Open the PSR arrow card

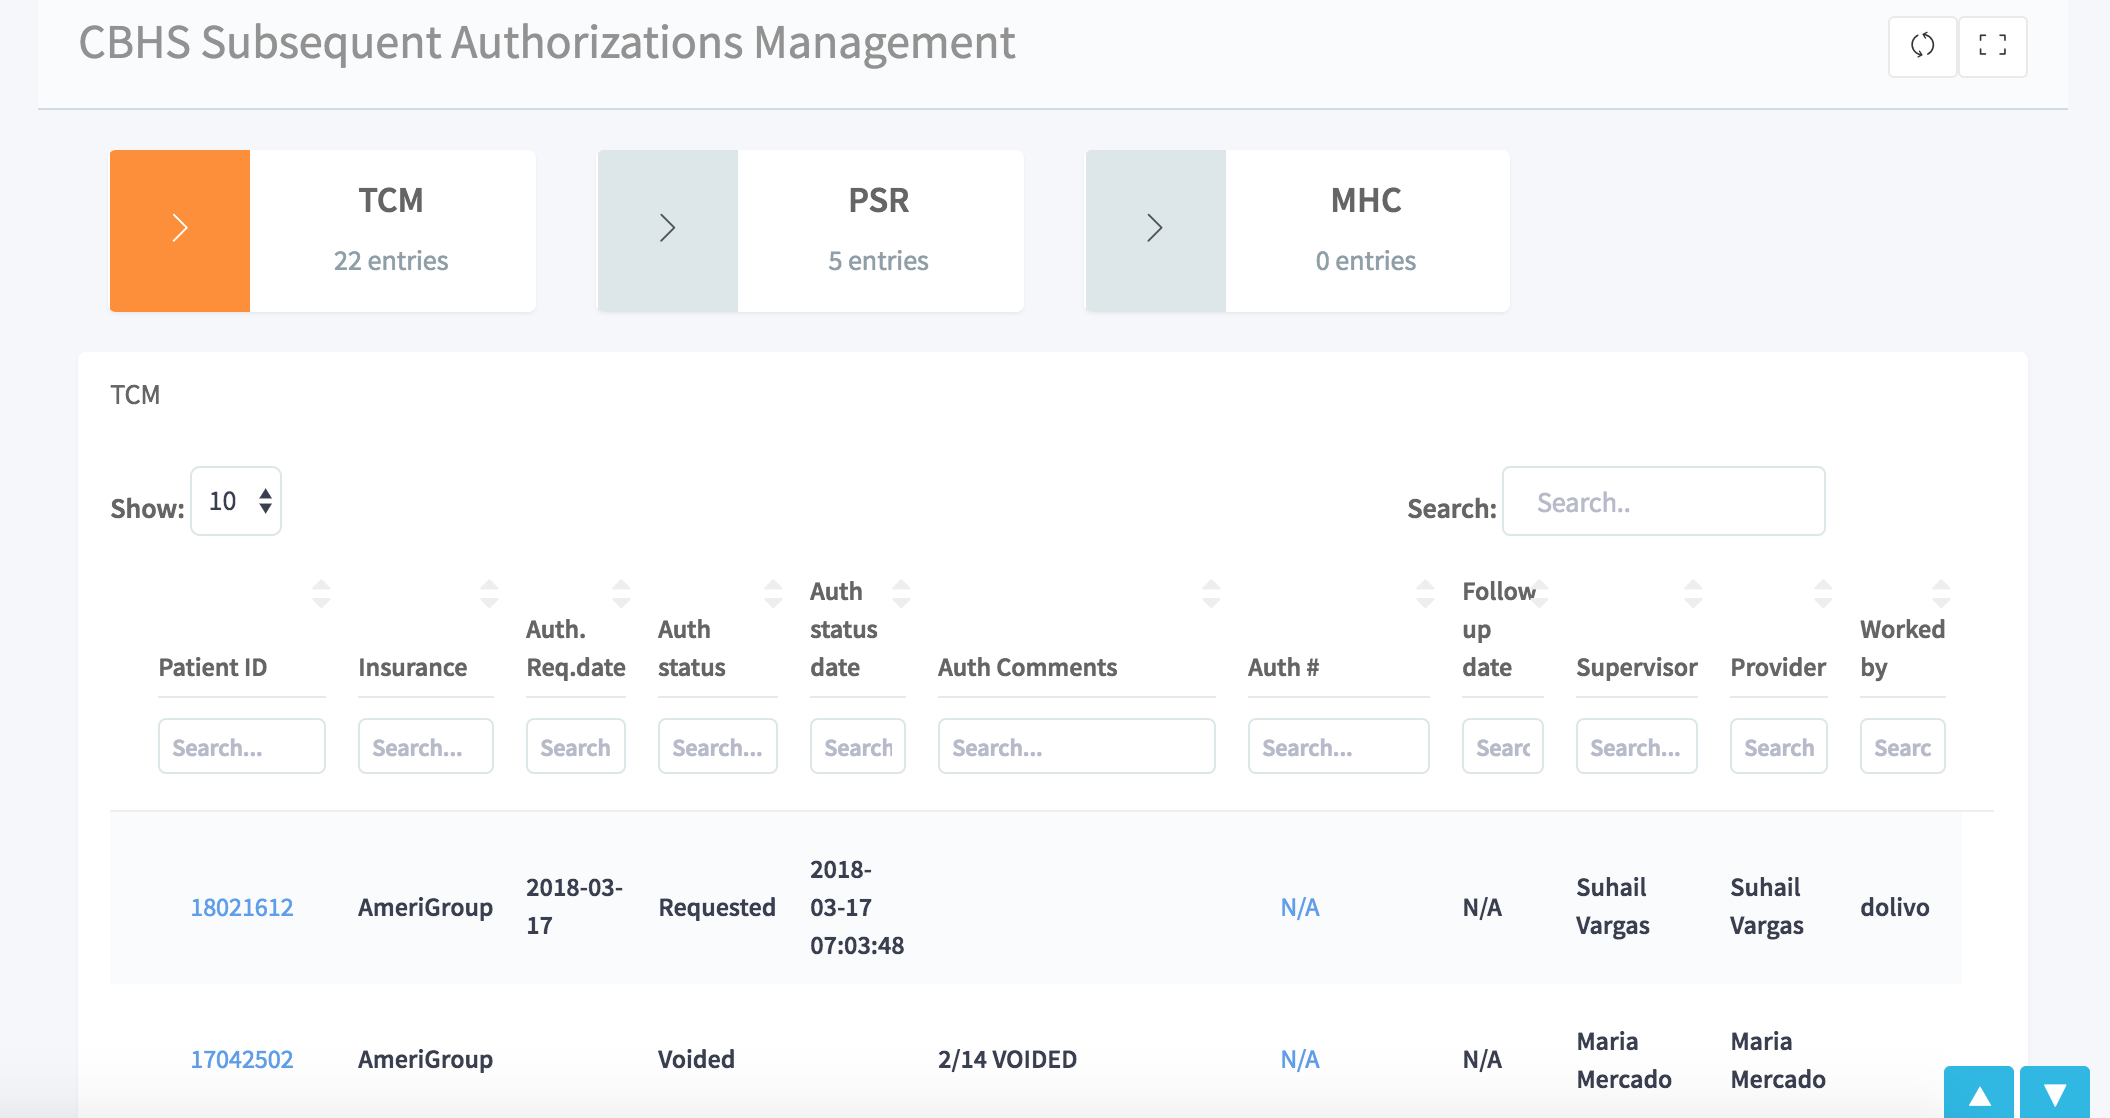click(x=668, y=230)
